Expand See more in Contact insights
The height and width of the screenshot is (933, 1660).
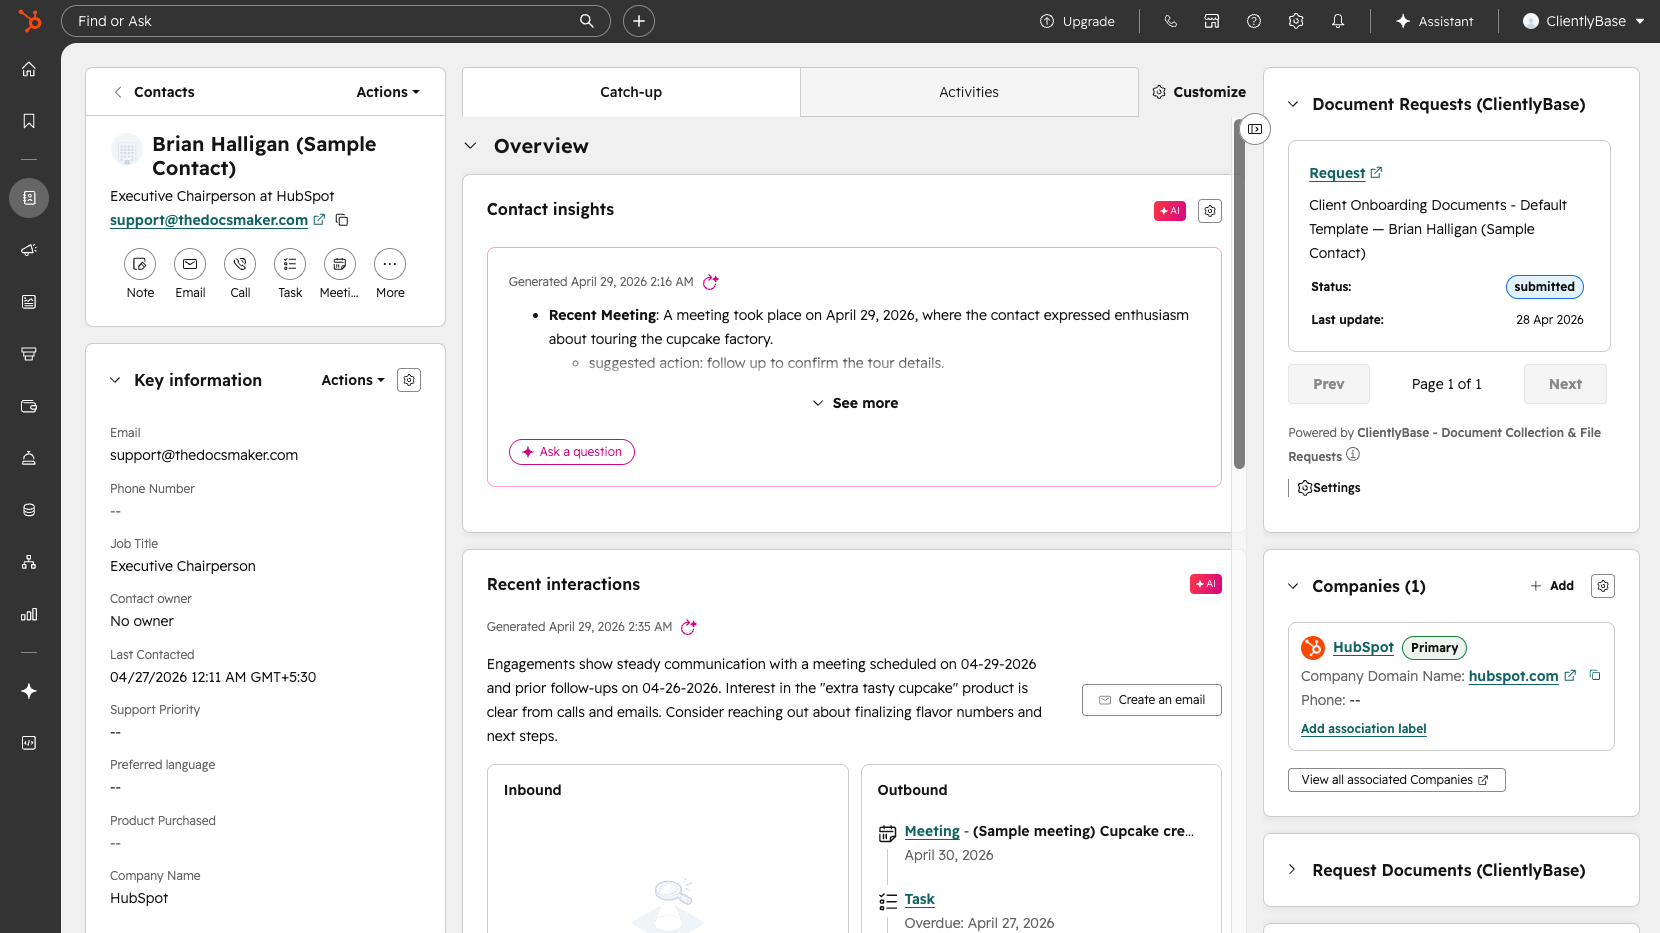pos(855,403)
